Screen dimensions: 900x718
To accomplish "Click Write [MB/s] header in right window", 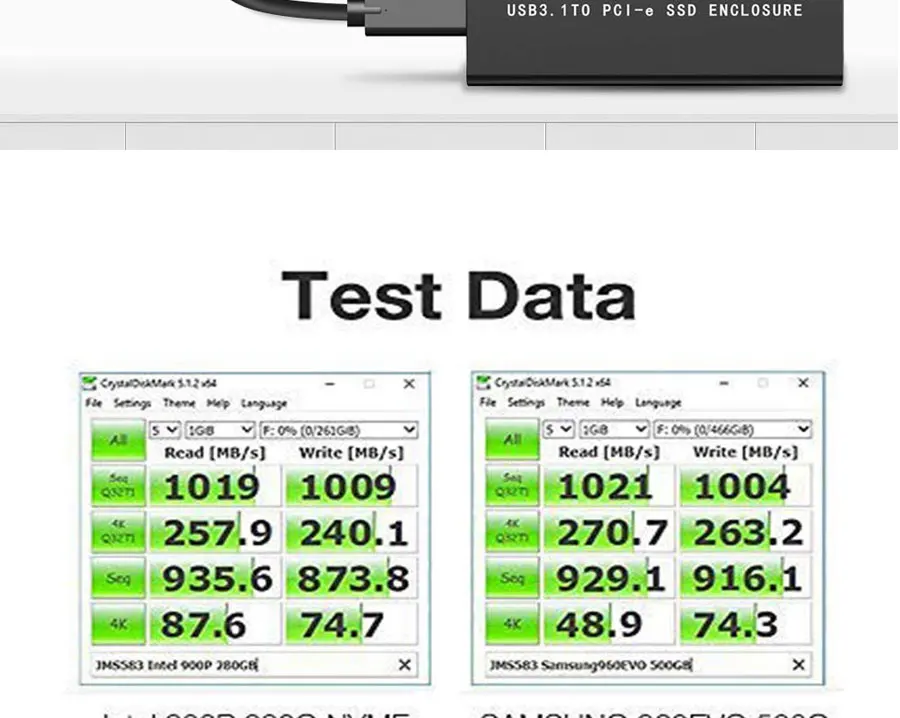I will pos(746,452).
